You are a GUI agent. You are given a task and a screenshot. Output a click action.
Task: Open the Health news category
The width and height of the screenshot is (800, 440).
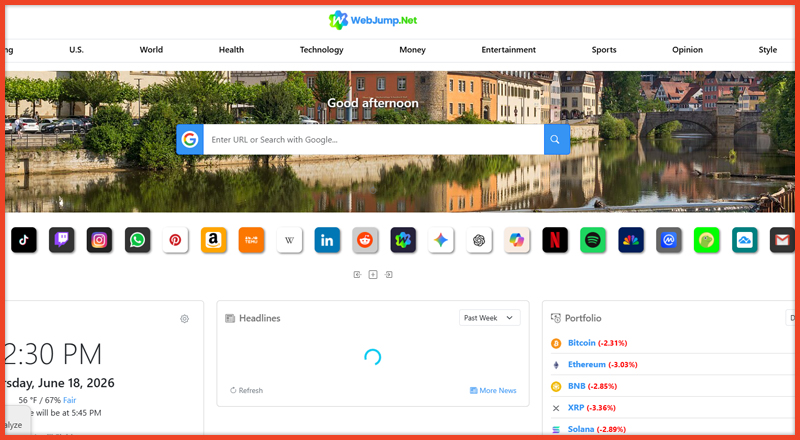(x=231, y=50)
